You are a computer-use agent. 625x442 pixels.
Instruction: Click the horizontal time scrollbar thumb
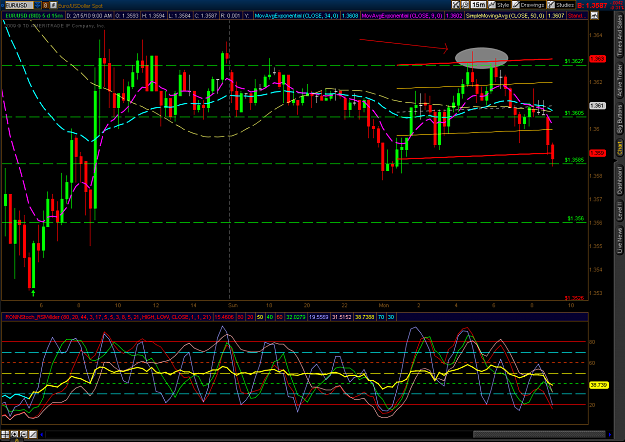[539, 434]
